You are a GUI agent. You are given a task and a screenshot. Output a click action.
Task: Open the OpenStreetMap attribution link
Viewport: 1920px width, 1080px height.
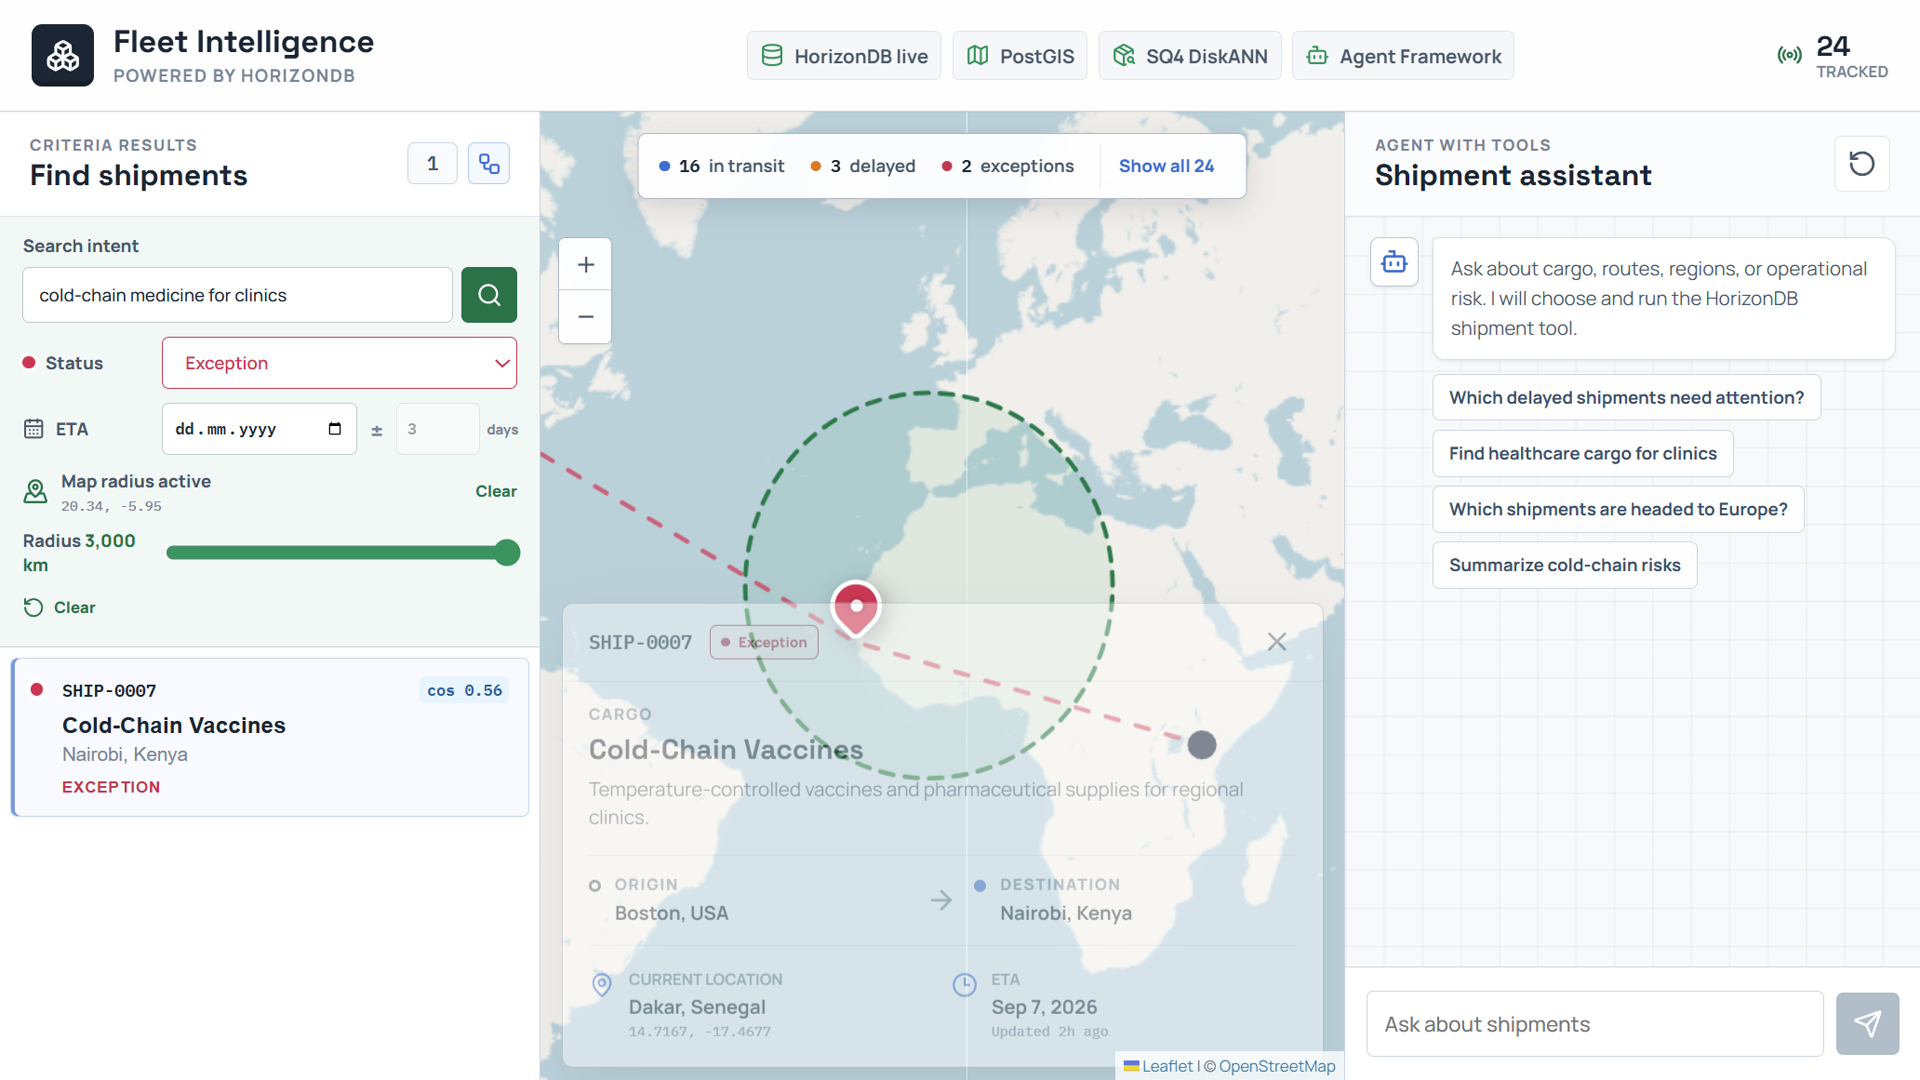[1277, 1066]
